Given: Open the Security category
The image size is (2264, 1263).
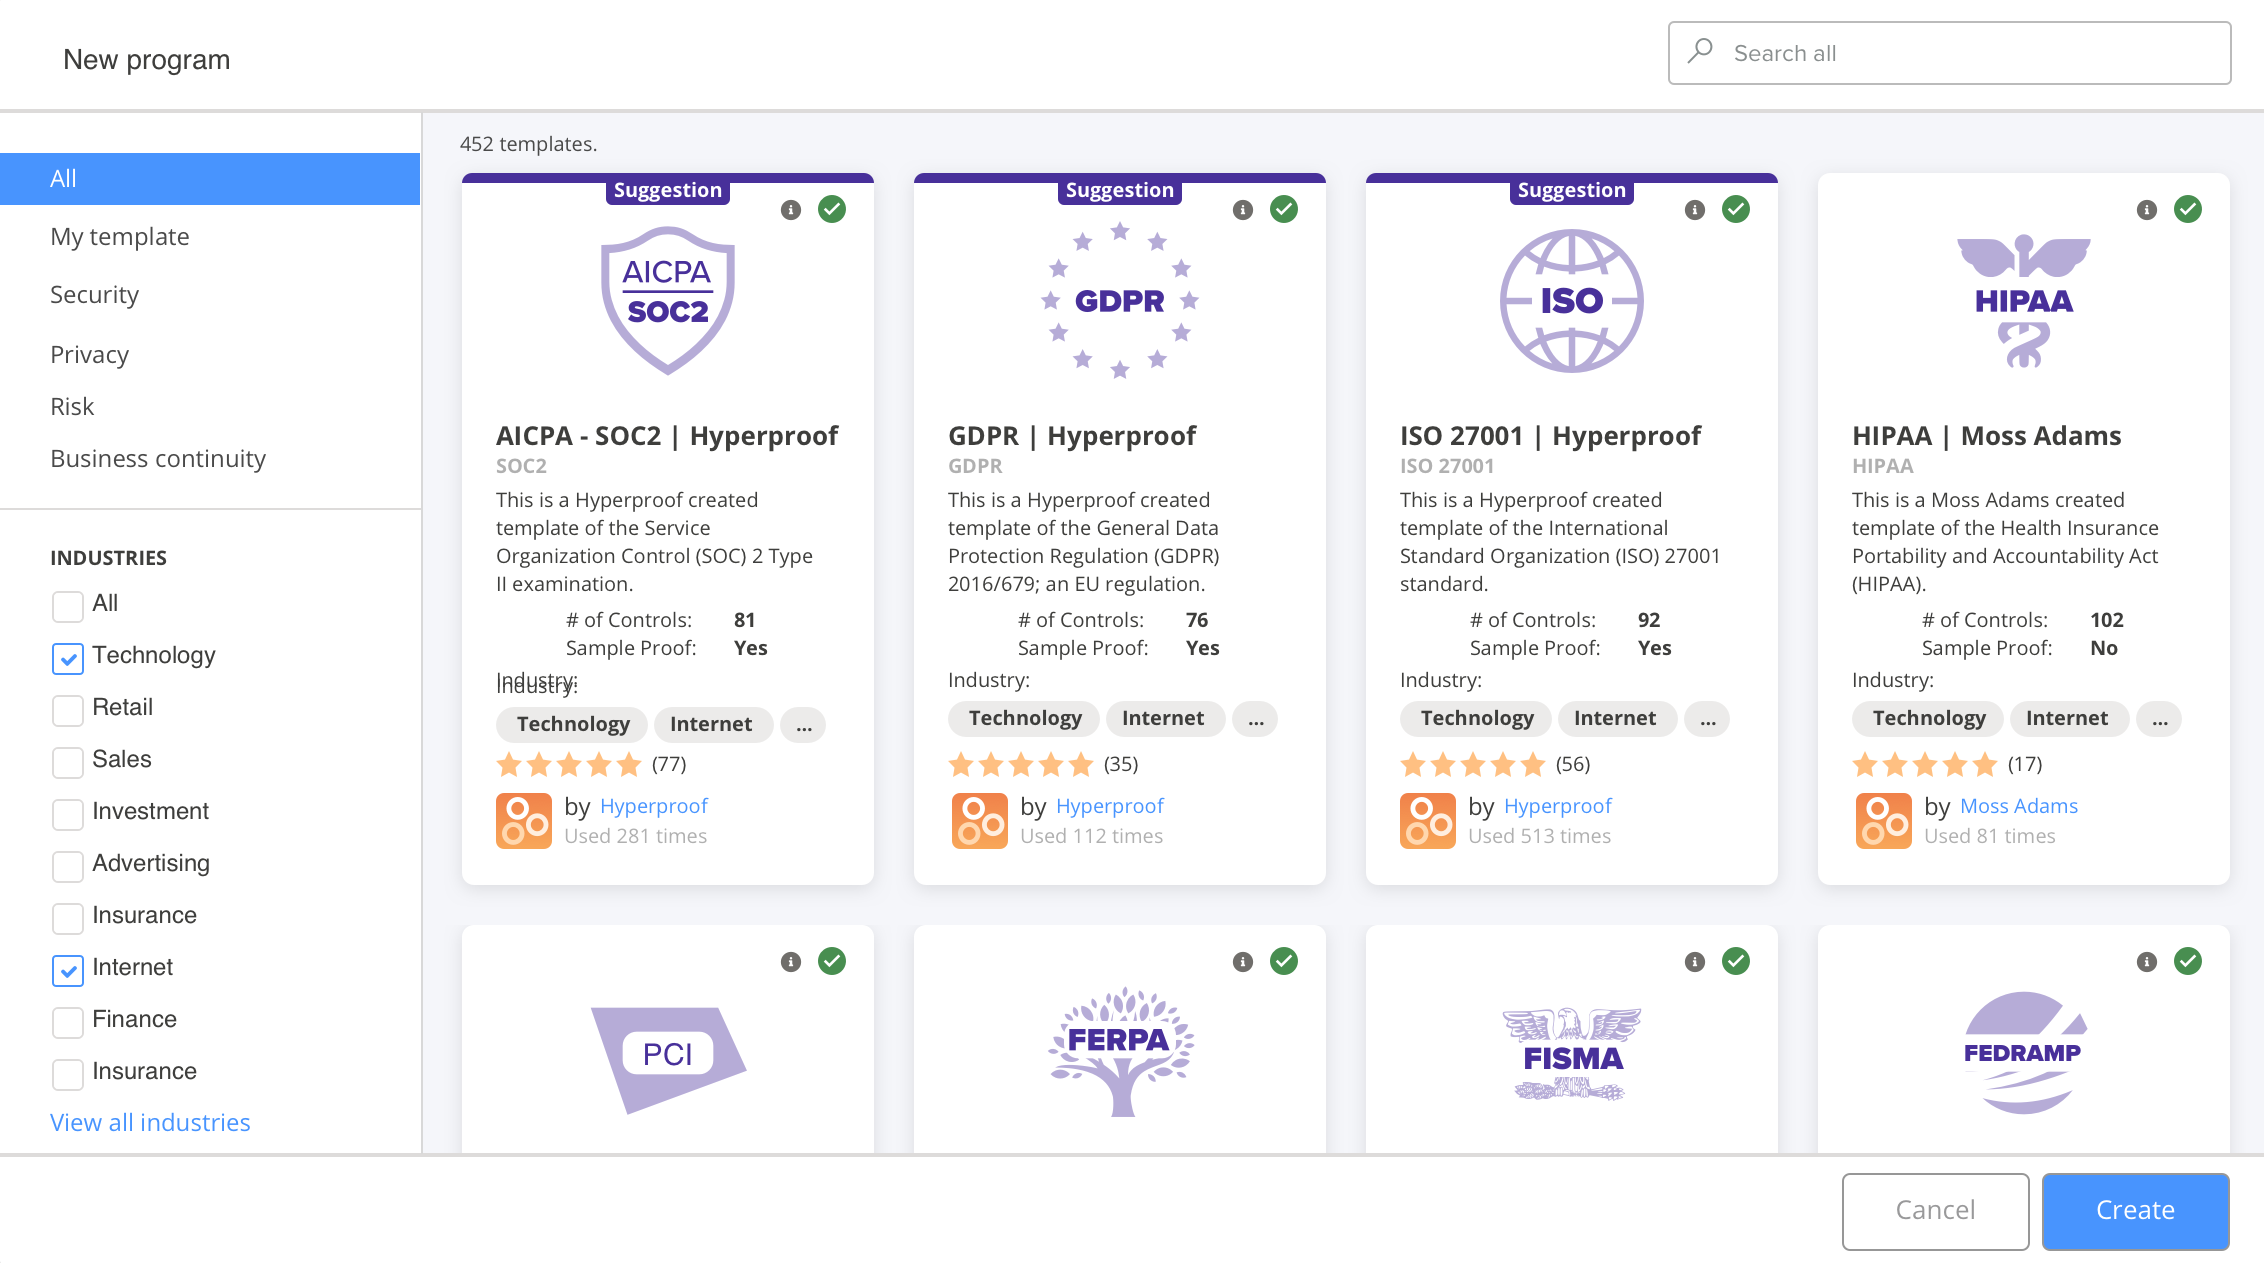Looking at the screenshot, I should point(95,295).
